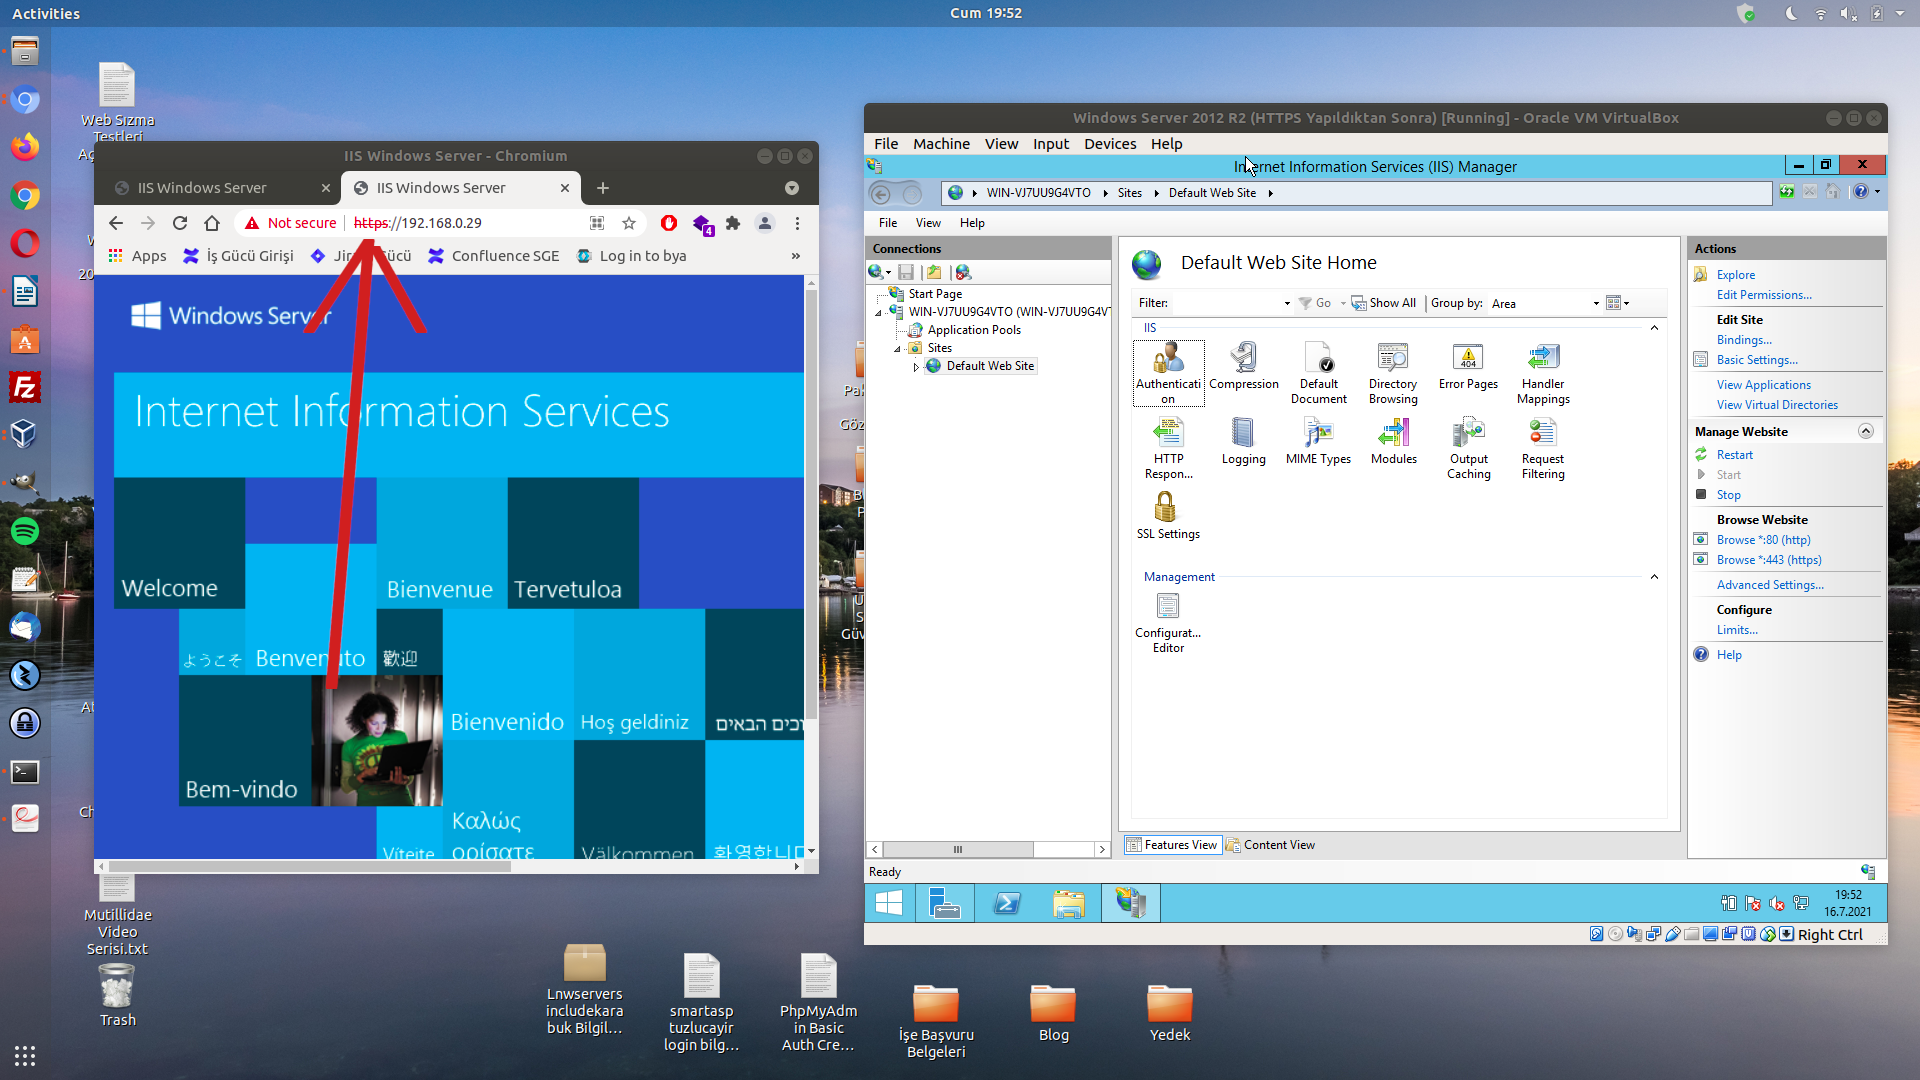
Task: Click Browse *:443 (https) link
Action: pyautogui.click(x=1769, y=560)
